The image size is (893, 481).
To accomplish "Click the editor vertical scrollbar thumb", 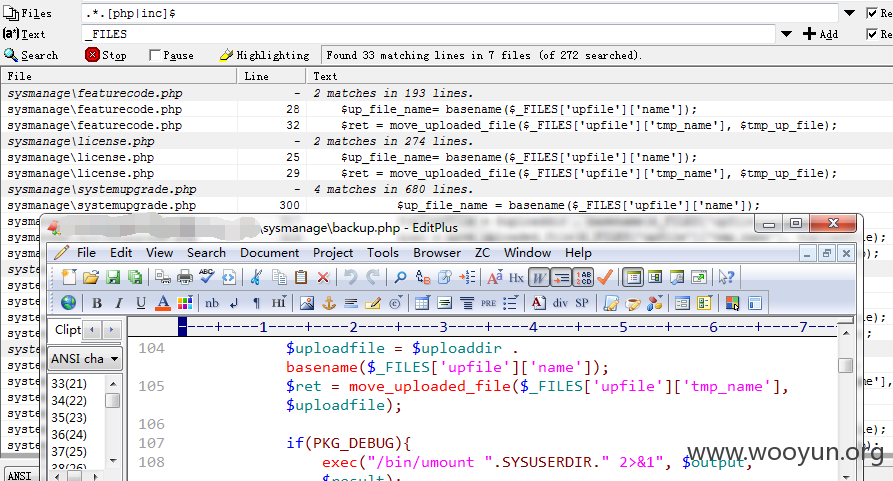I will [x=846, y=365].
